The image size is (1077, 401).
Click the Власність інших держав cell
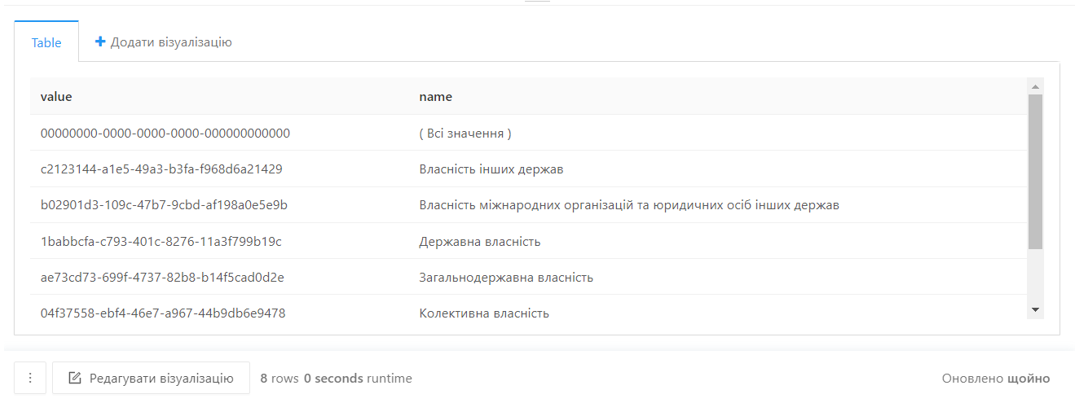(x=491, y=169)
